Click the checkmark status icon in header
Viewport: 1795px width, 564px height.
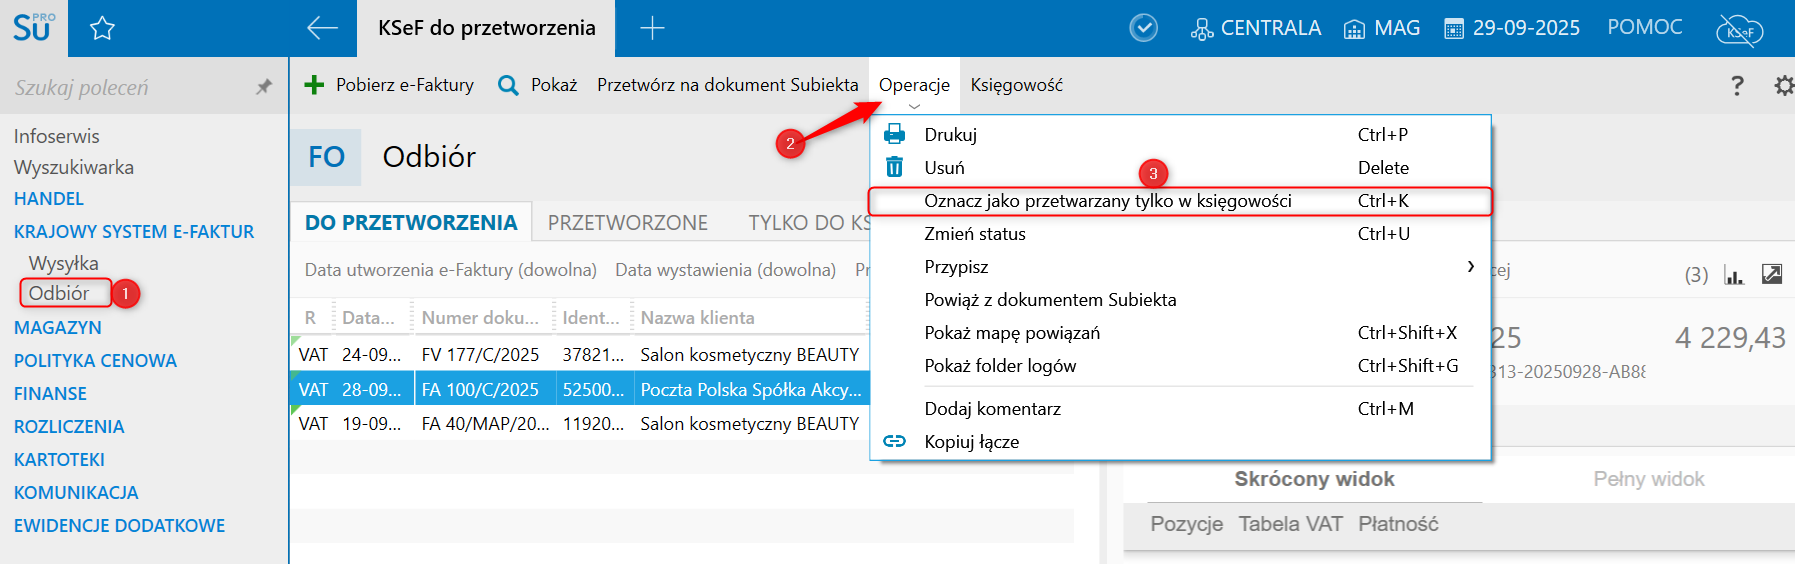tap(1143, 28)
